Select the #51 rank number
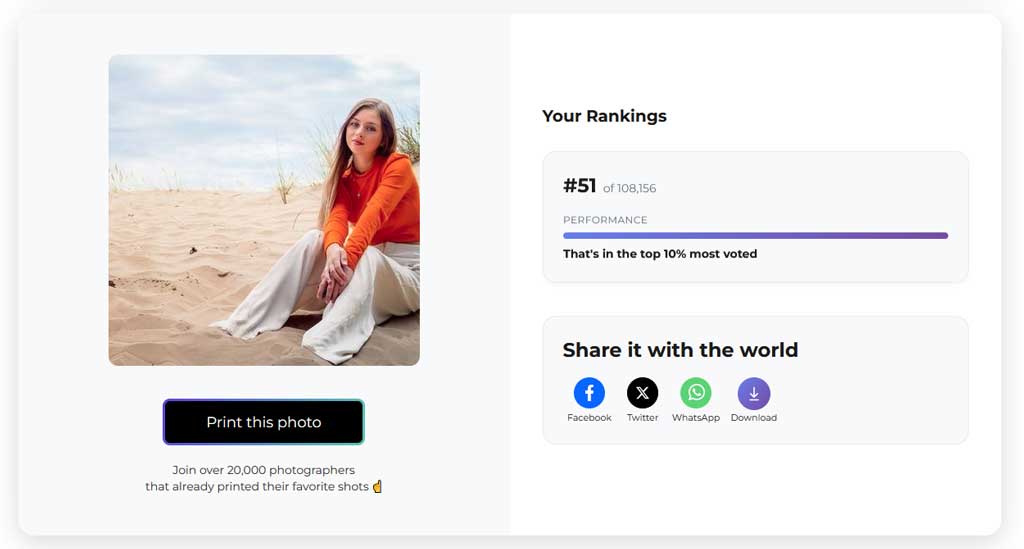The height and width of the screenshot is (549, 1024). [x=579, y=186]
